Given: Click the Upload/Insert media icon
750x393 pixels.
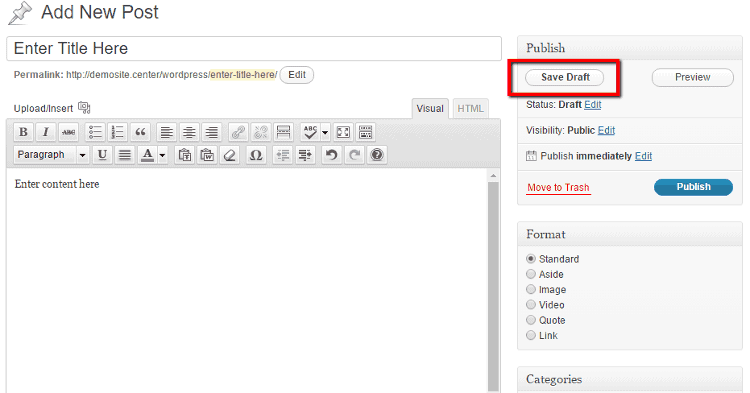Looking at the screenshot, I should 84,108.
